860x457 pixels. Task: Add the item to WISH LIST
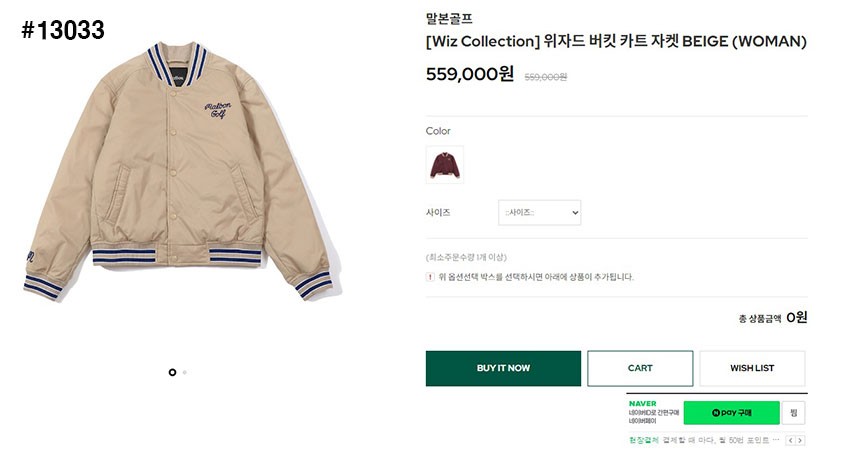[x=752, y=368]
